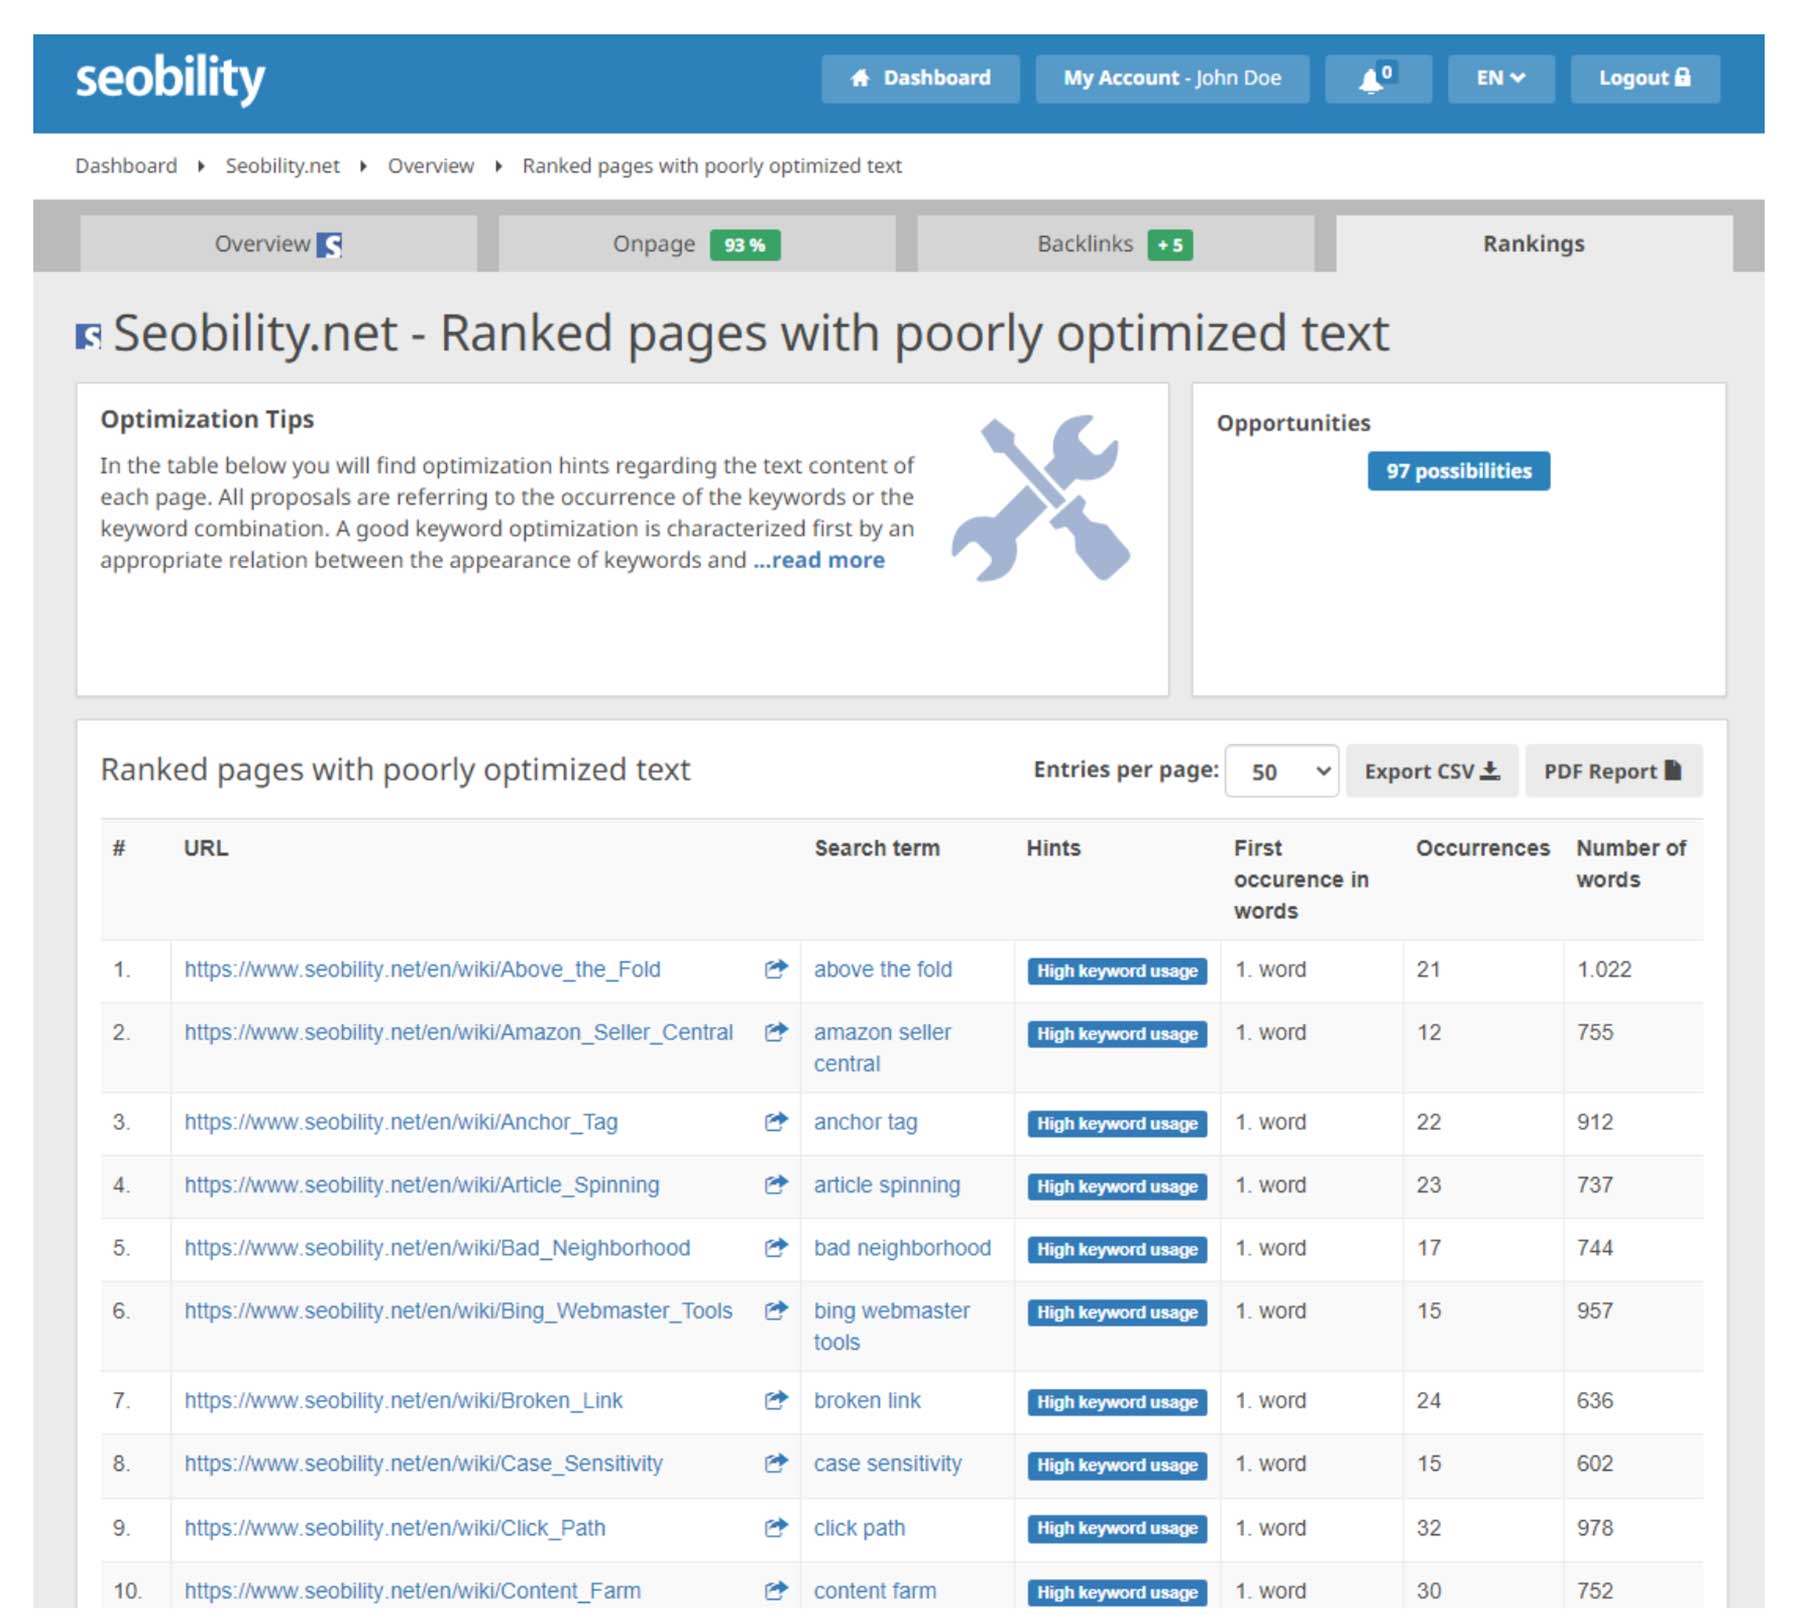1800x1614 pixels.
Task: Click Export CSV button
Action: coord(1431,771)
